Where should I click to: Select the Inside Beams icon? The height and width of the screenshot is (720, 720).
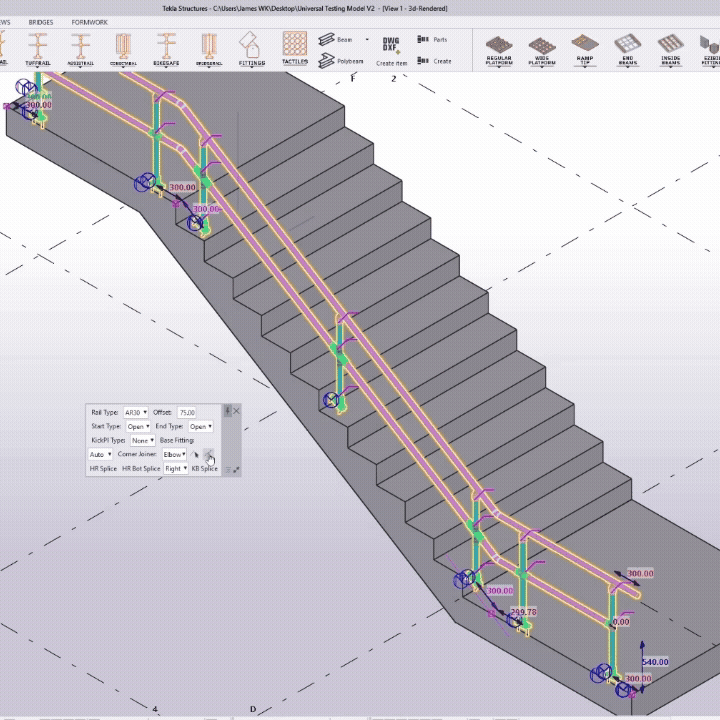click(x=670, y=47)
